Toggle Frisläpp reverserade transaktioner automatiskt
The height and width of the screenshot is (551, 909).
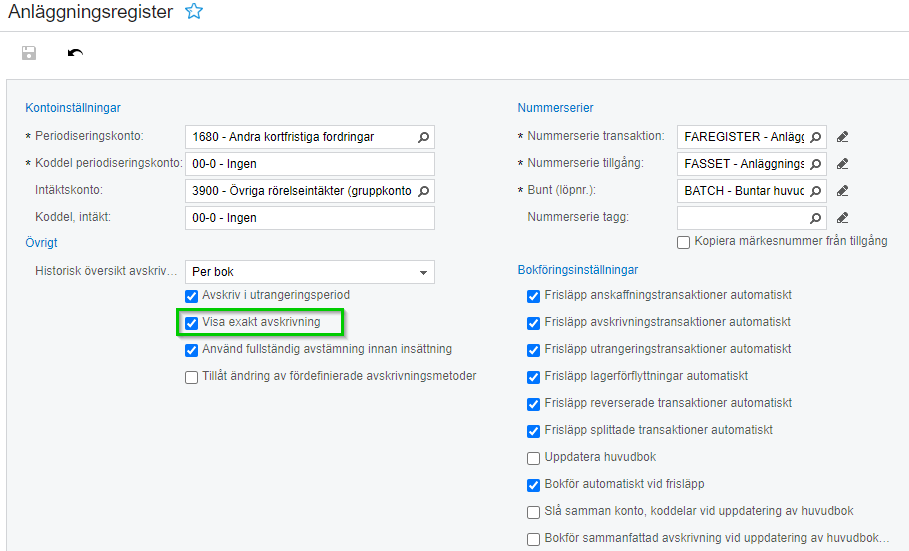pos(533,404)
